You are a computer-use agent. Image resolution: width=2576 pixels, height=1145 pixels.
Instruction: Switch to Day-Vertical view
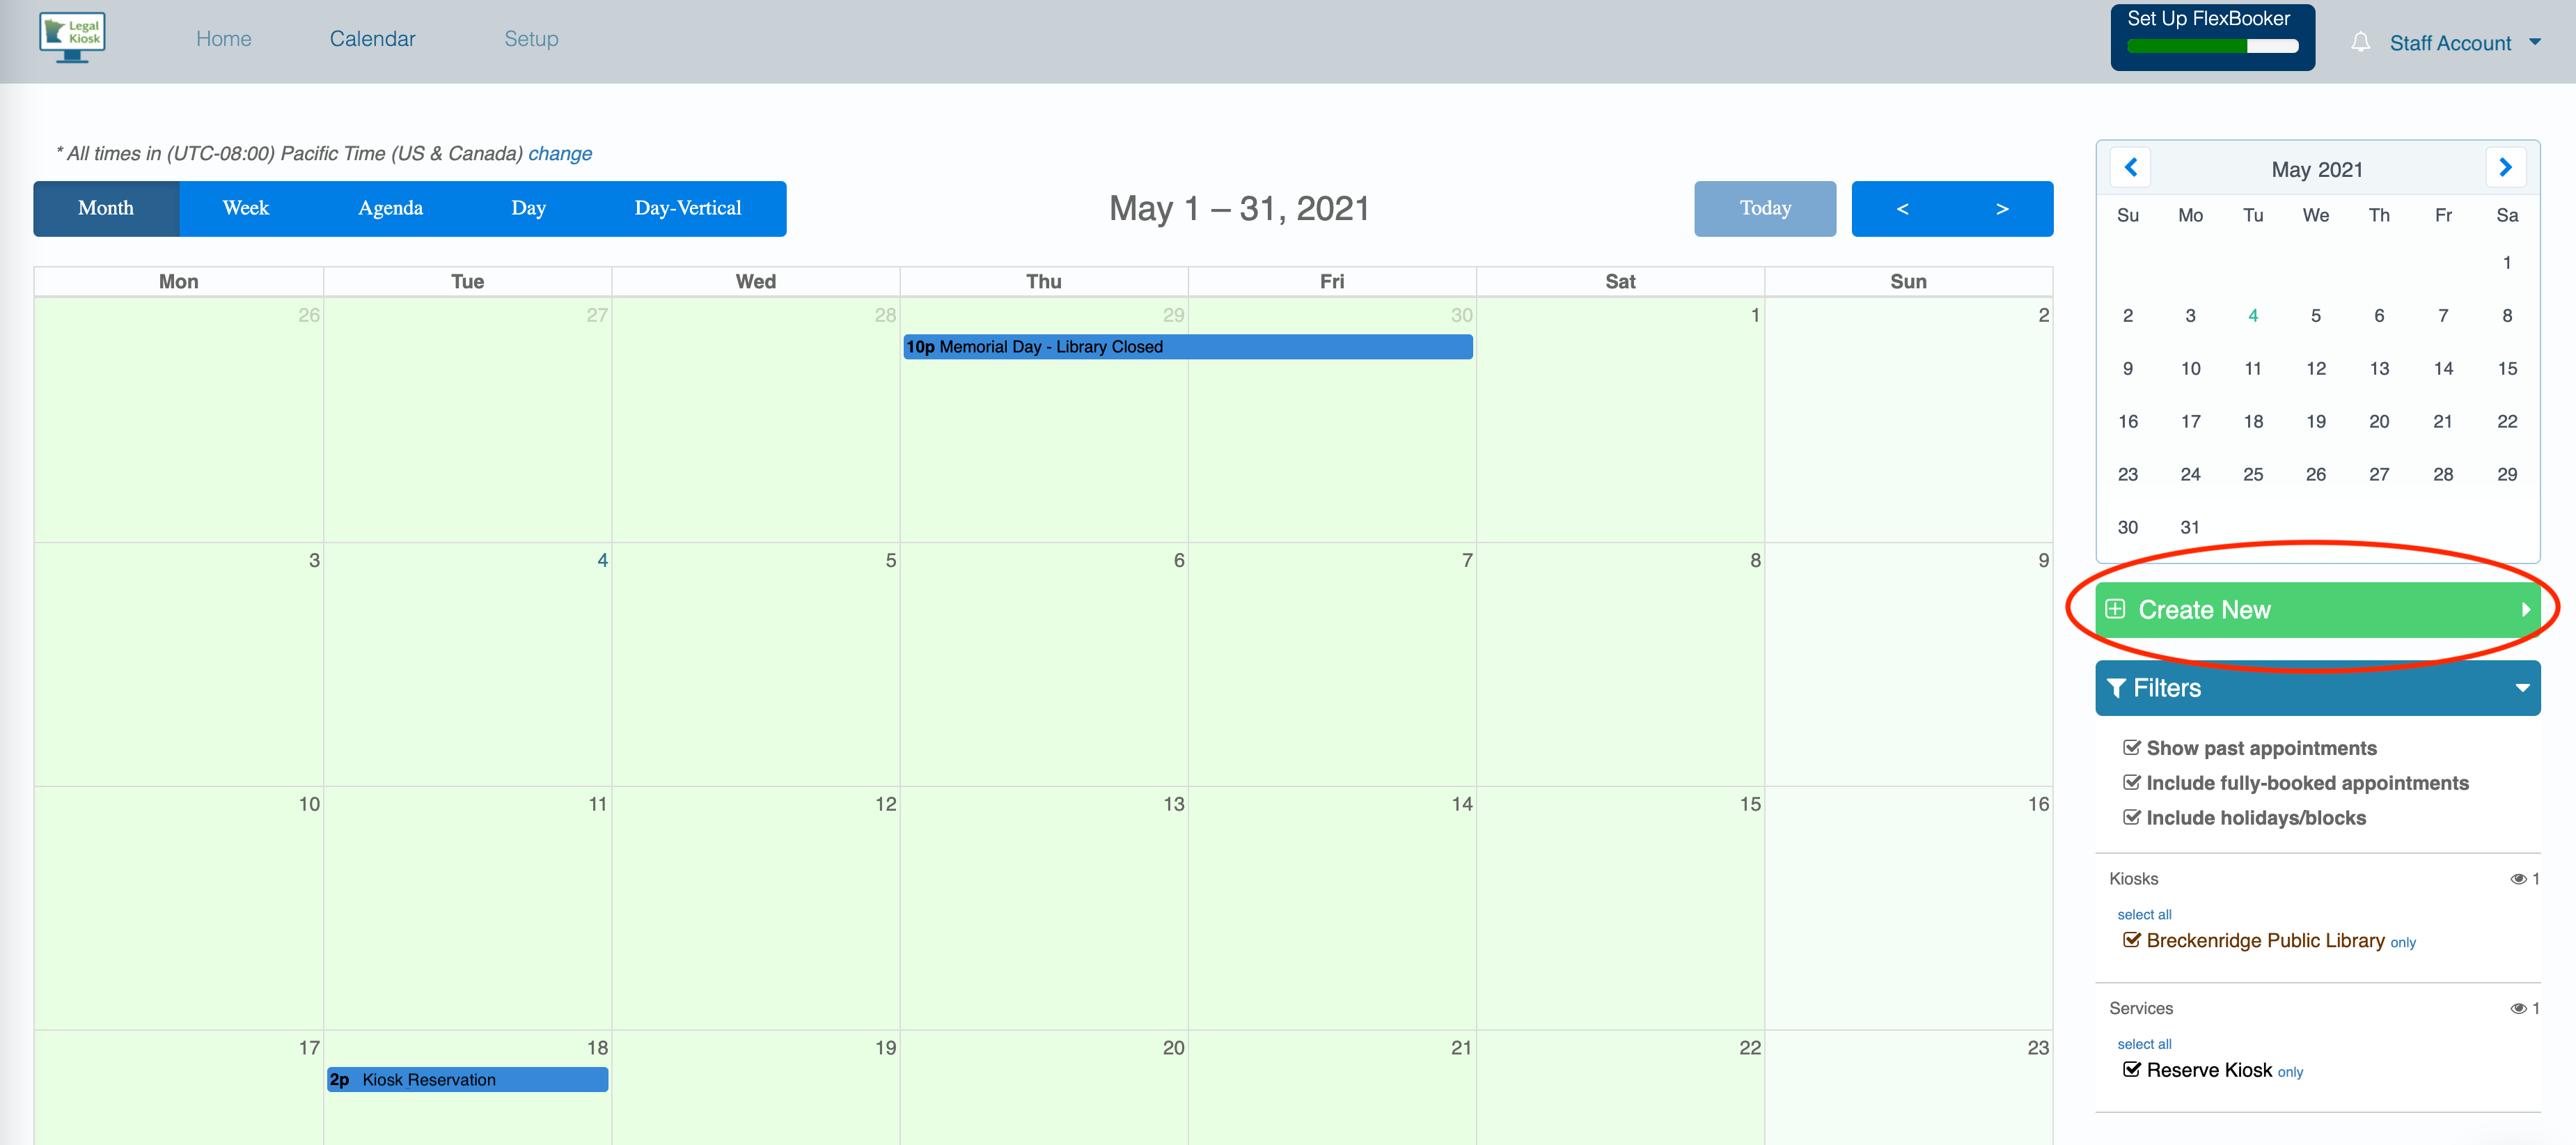pos(688,208)
